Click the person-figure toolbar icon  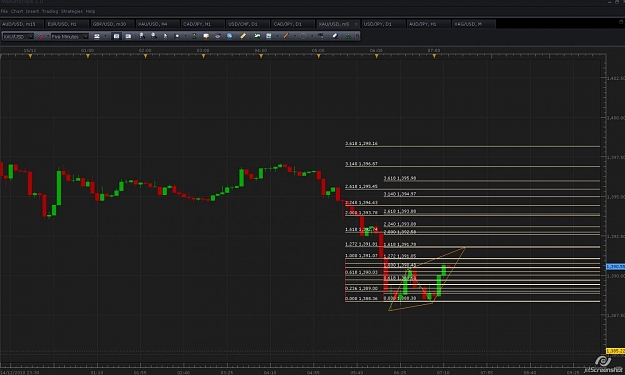[x=142, y=36]
